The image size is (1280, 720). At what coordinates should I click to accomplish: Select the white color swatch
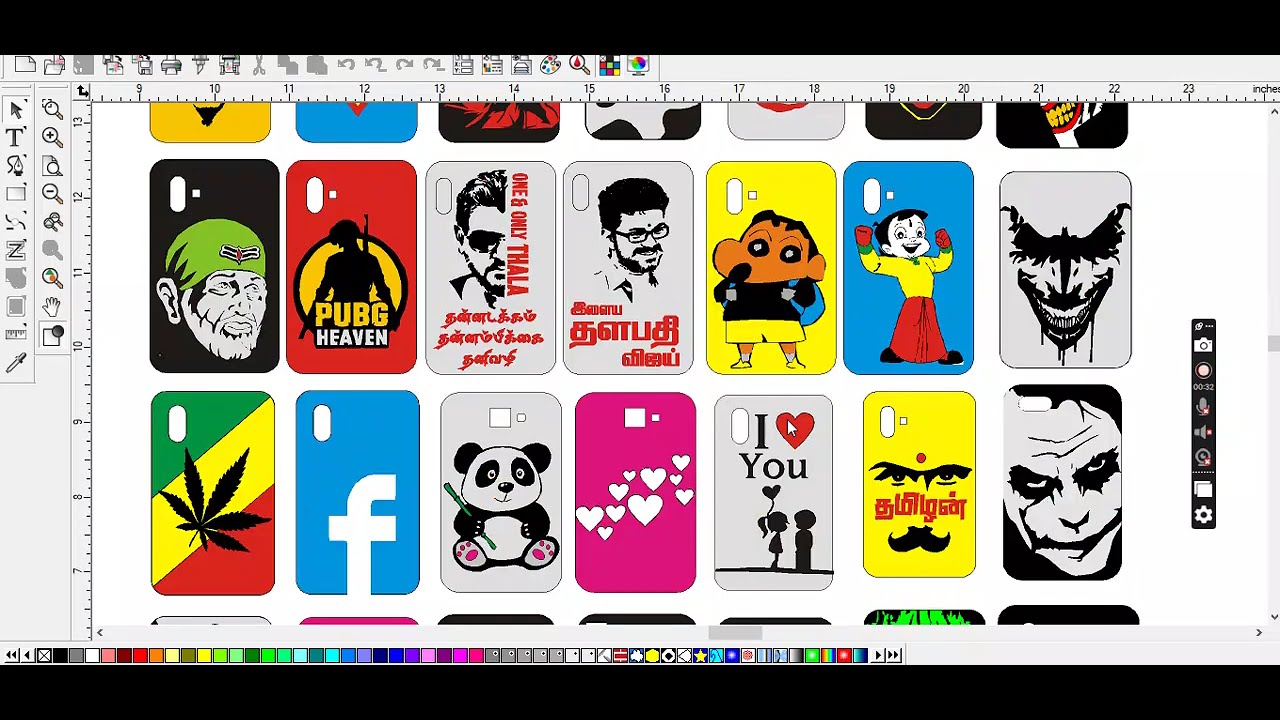[x=92, y=655]
